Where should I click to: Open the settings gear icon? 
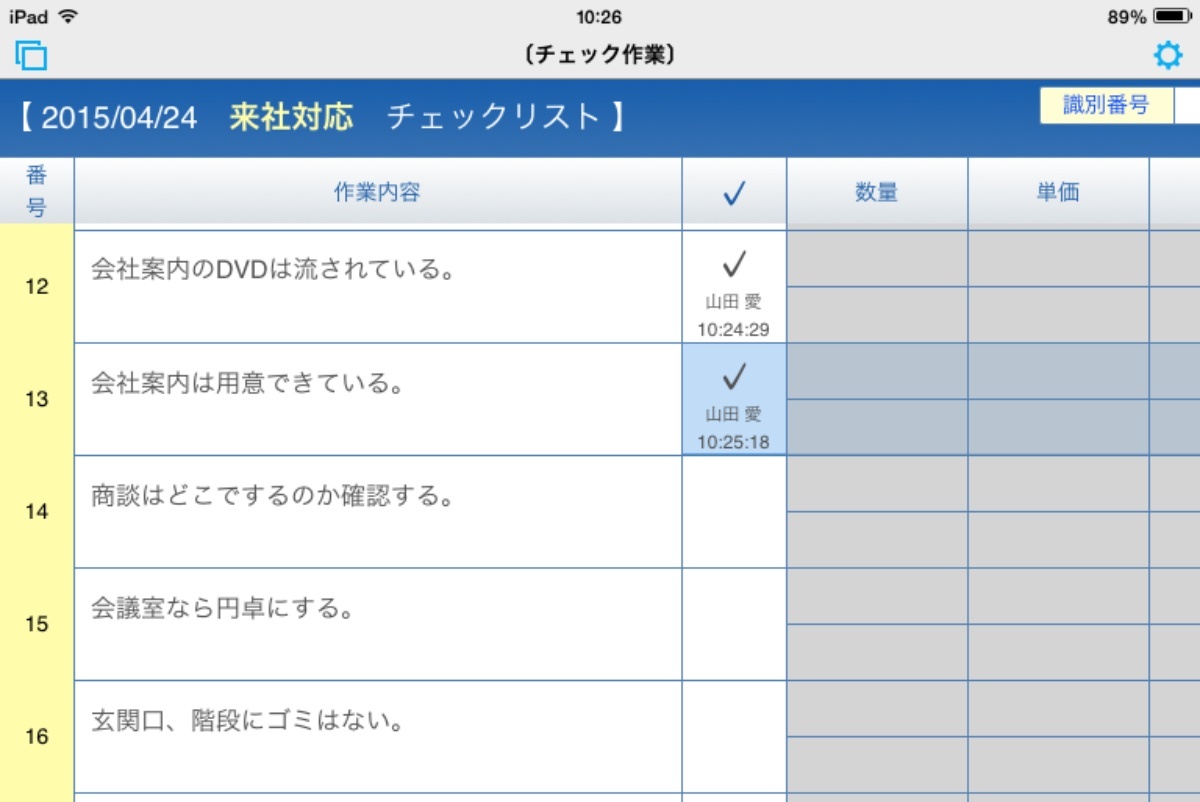[1167, 55]
